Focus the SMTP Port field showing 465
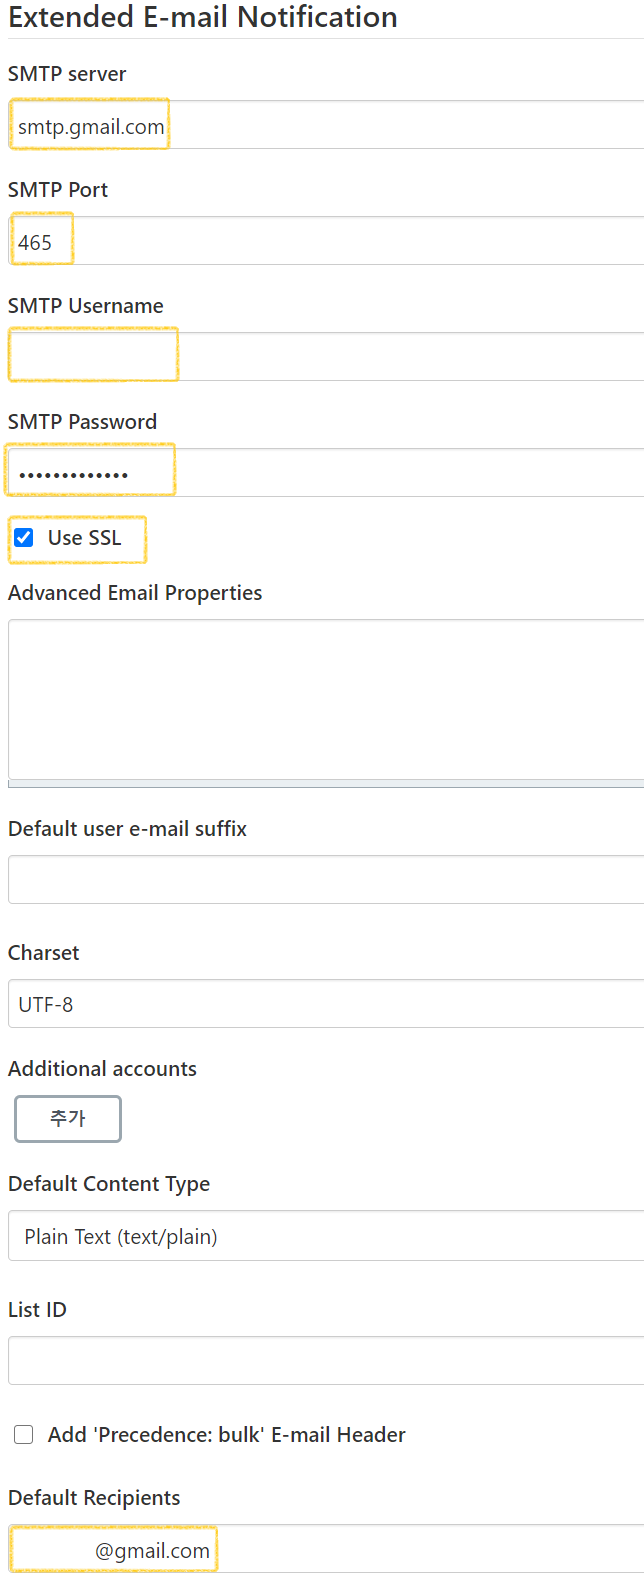The width and height of the screenshot is (644, 1575). (326, 241)
